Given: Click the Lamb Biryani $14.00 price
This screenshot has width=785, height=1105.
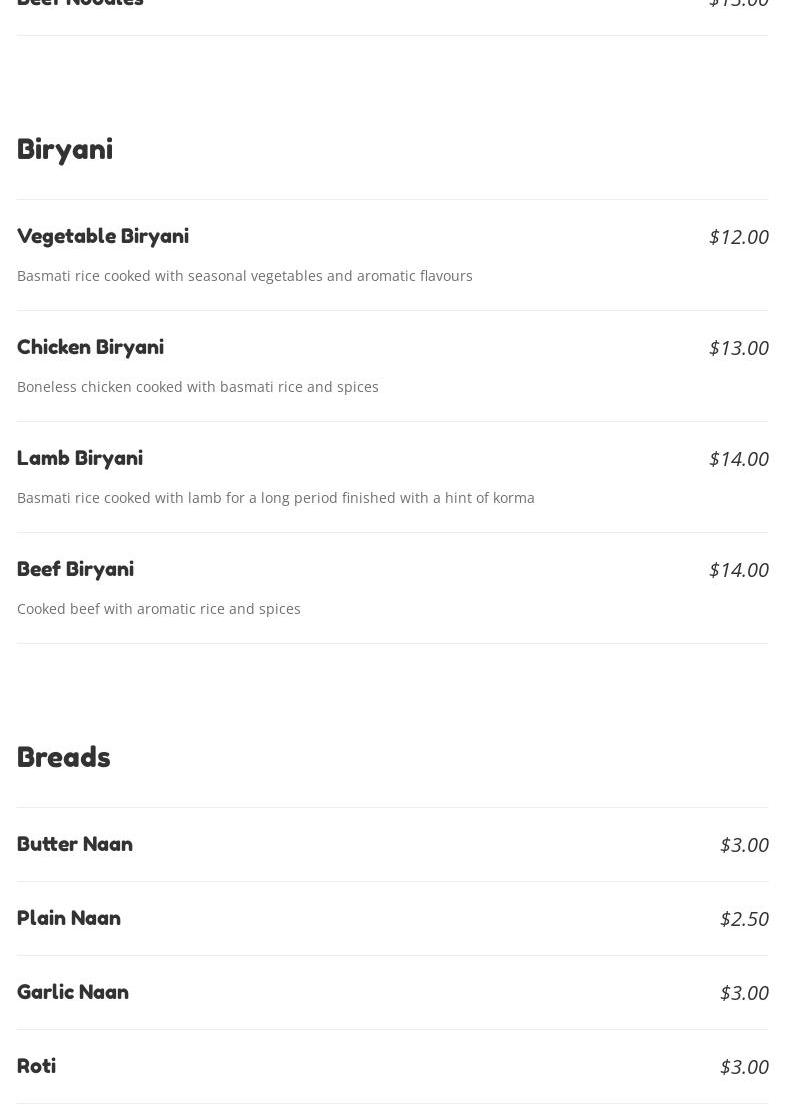Looking at the screenshot, I should (738, 459).
